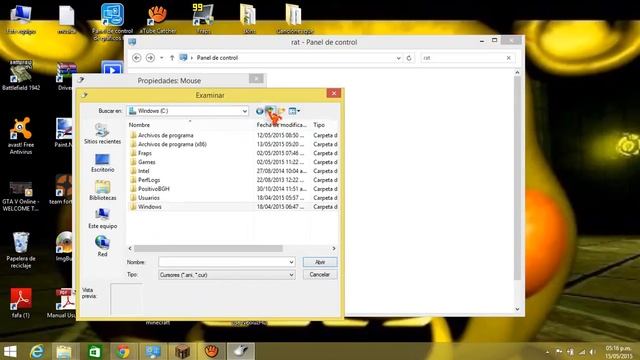This screenshot has height=360, width=640.
Task: Show hidden system tray icons
Action: pyautogui.click(x=547, y=352)
